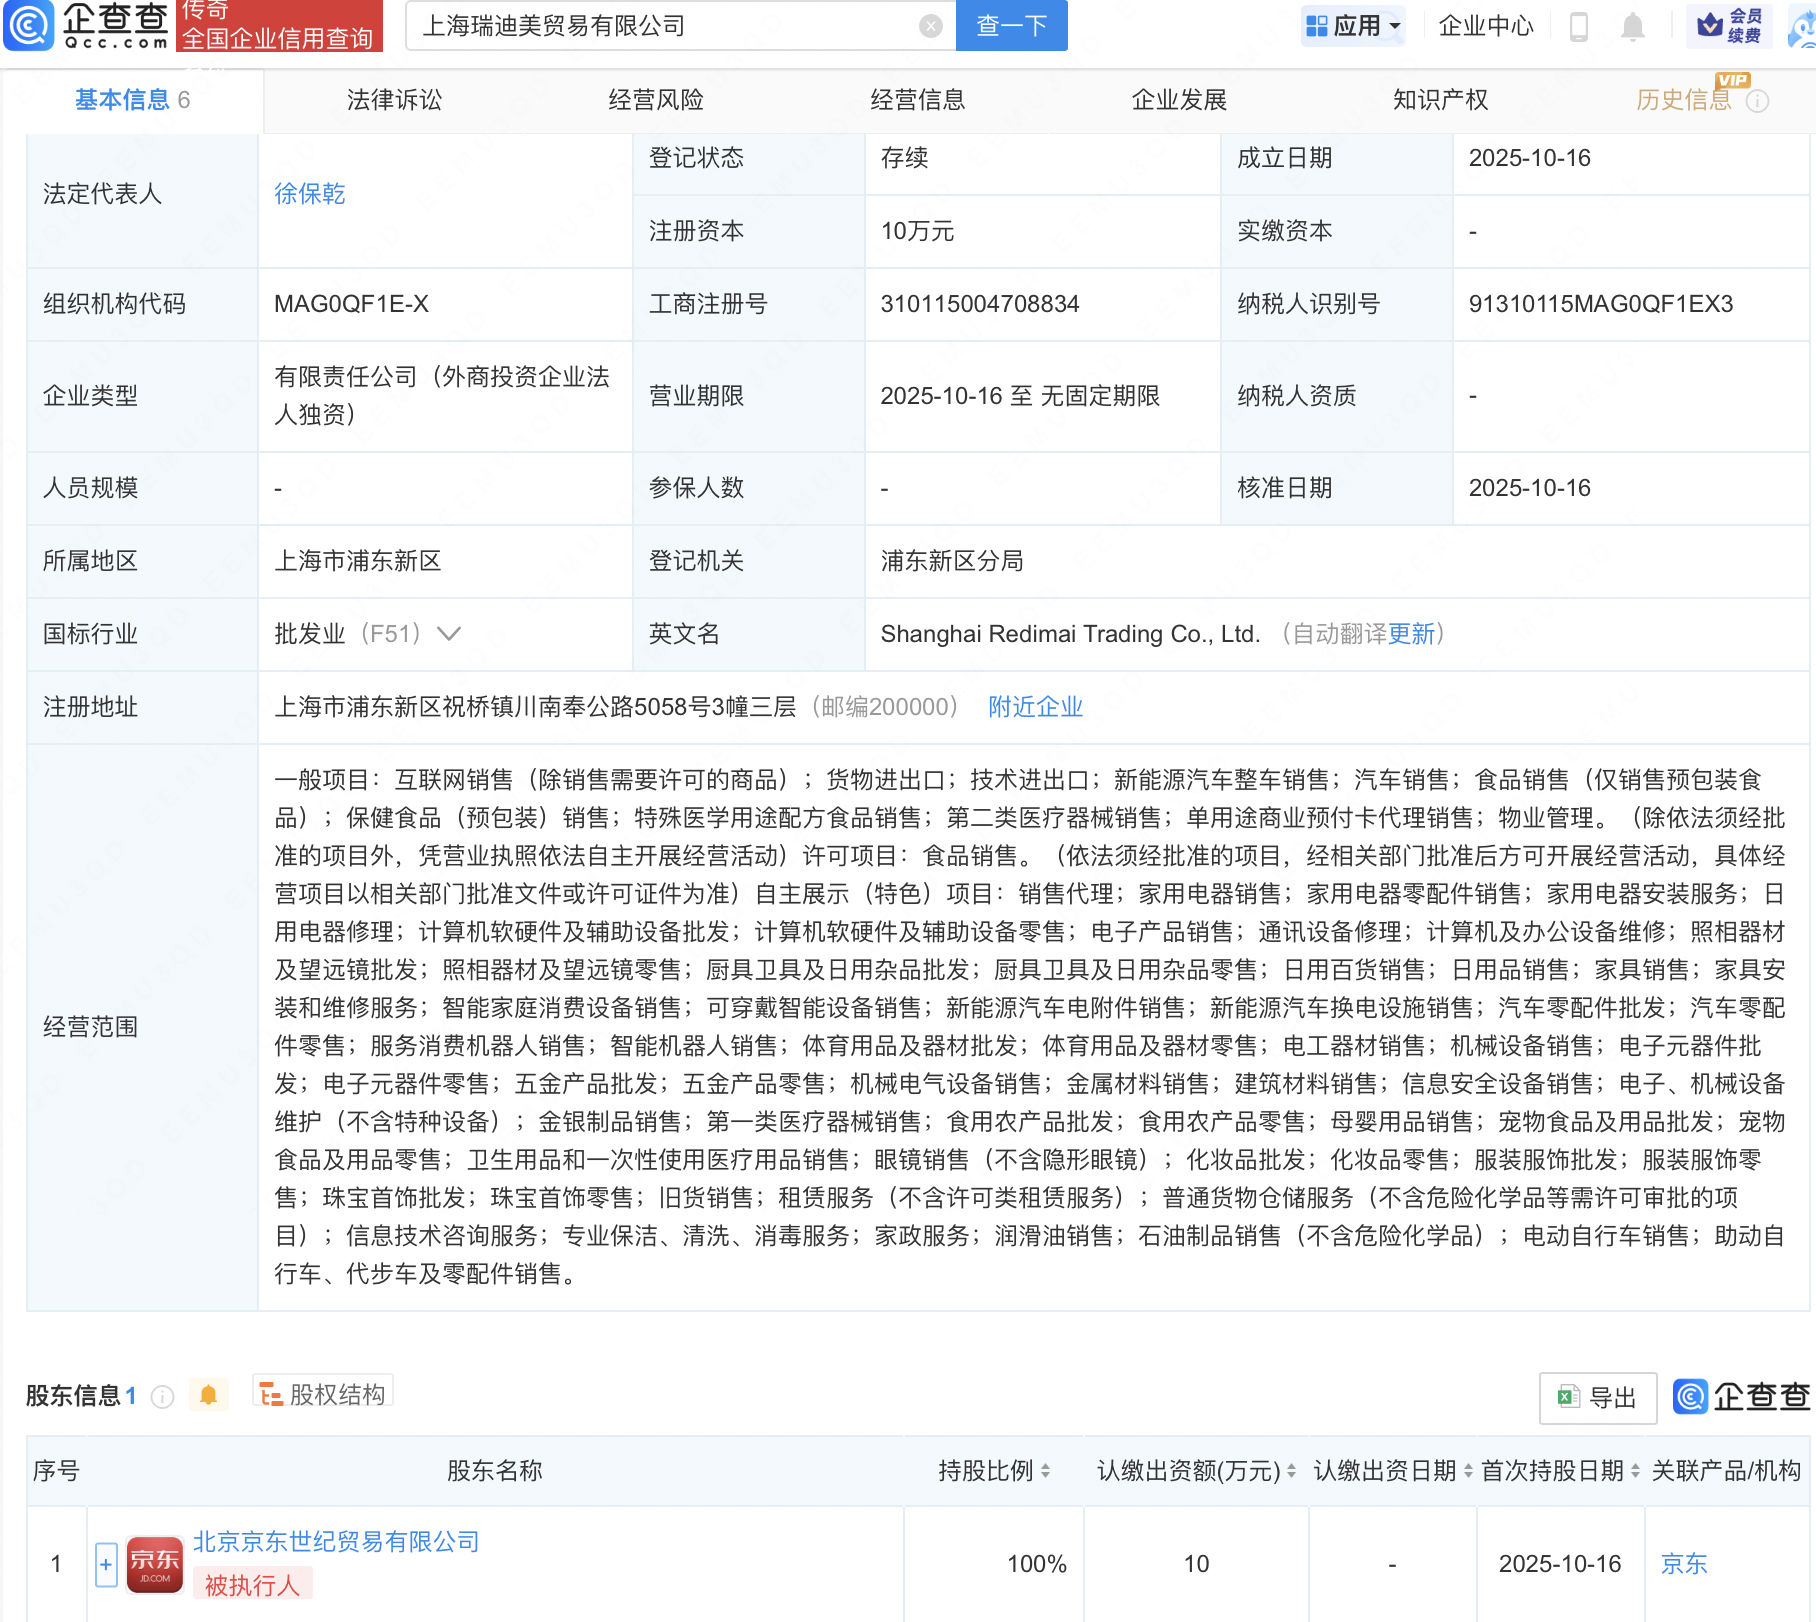Click the info icon beside 股东信息
This screenshot has height=1622, width=1816.
[x=162, y=1397]
